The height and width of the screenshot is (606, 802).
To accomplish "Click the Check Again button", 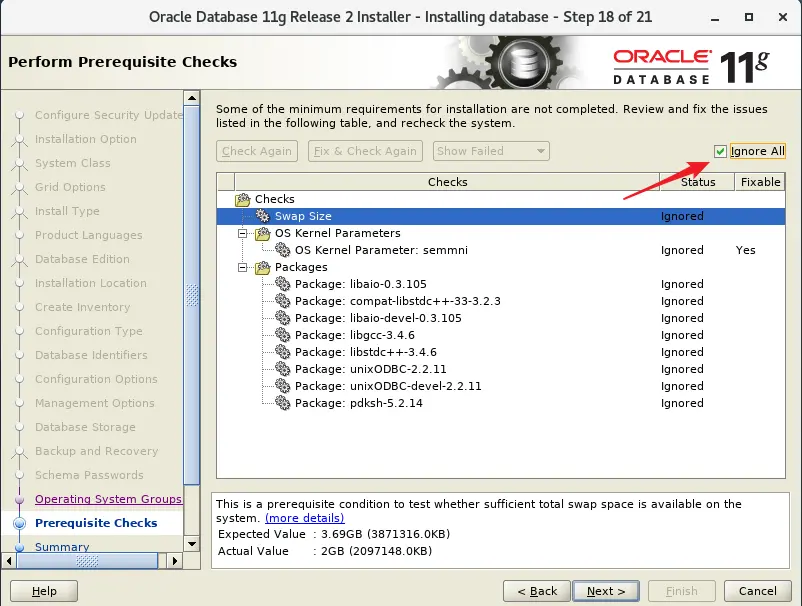I will pos(257,151).
